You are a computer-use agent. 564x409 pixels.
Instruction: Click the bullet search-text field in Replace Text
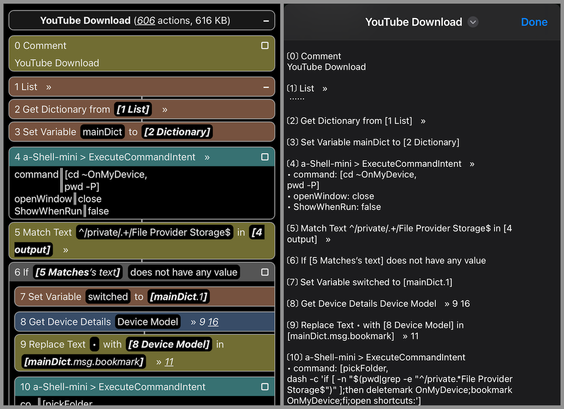point(94,344)
